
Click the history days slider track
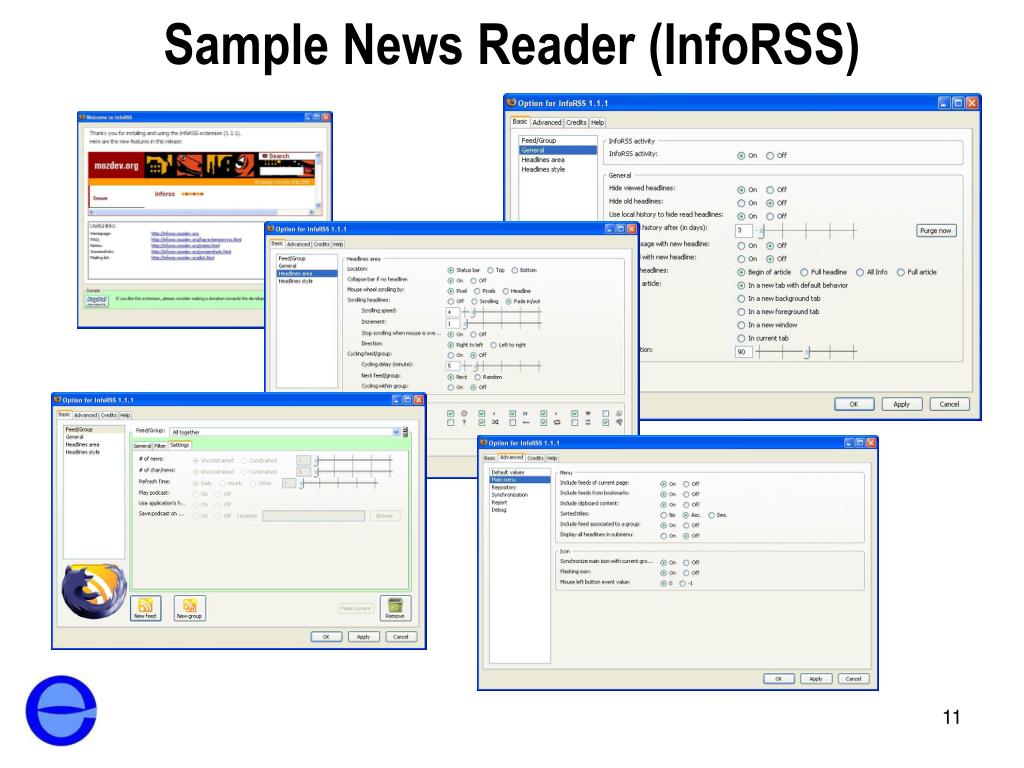[806, 231]
